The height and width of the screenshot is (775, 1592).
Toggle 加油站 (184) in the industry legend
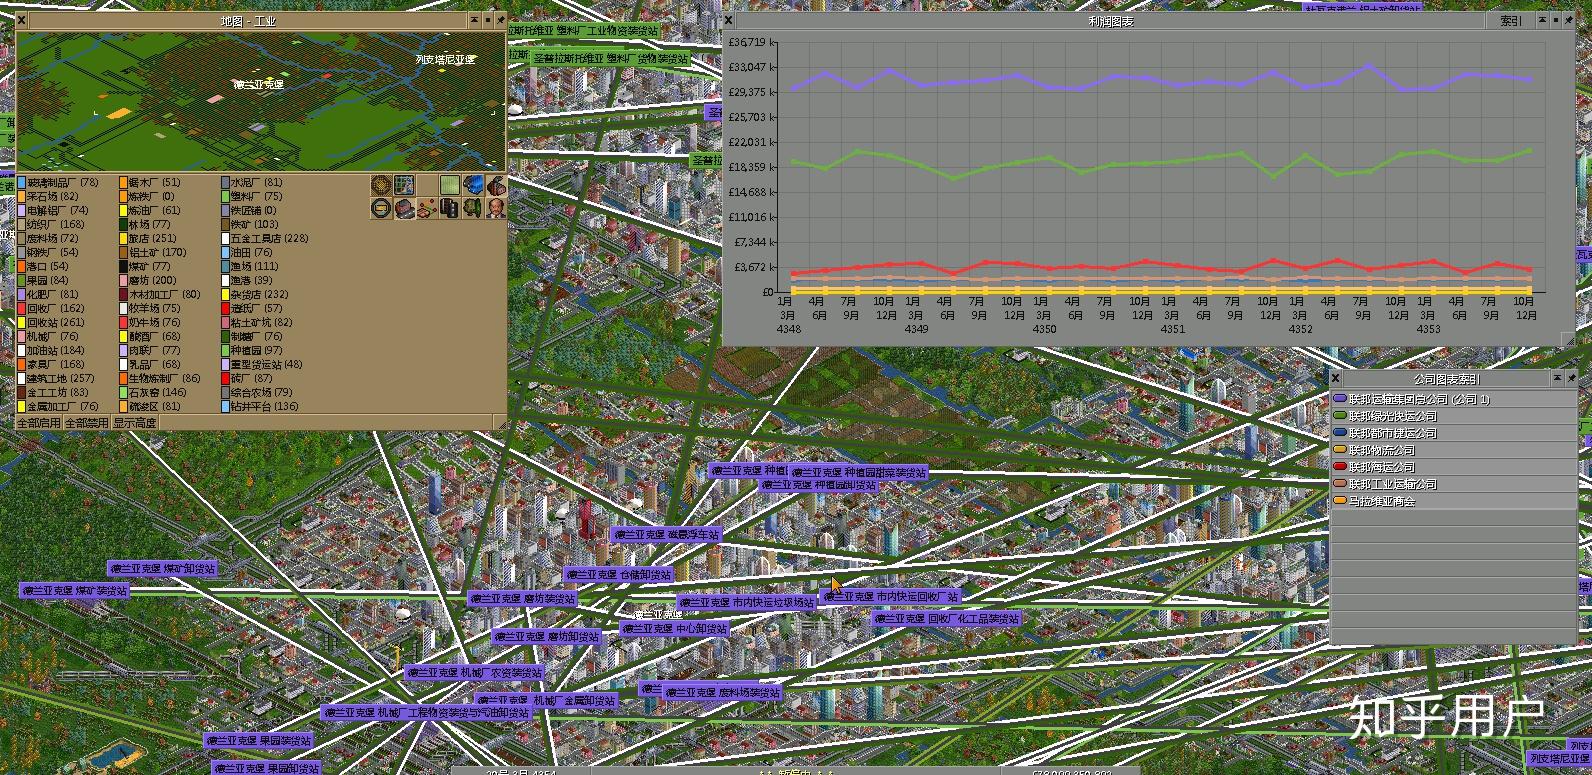tap(51, 351)
